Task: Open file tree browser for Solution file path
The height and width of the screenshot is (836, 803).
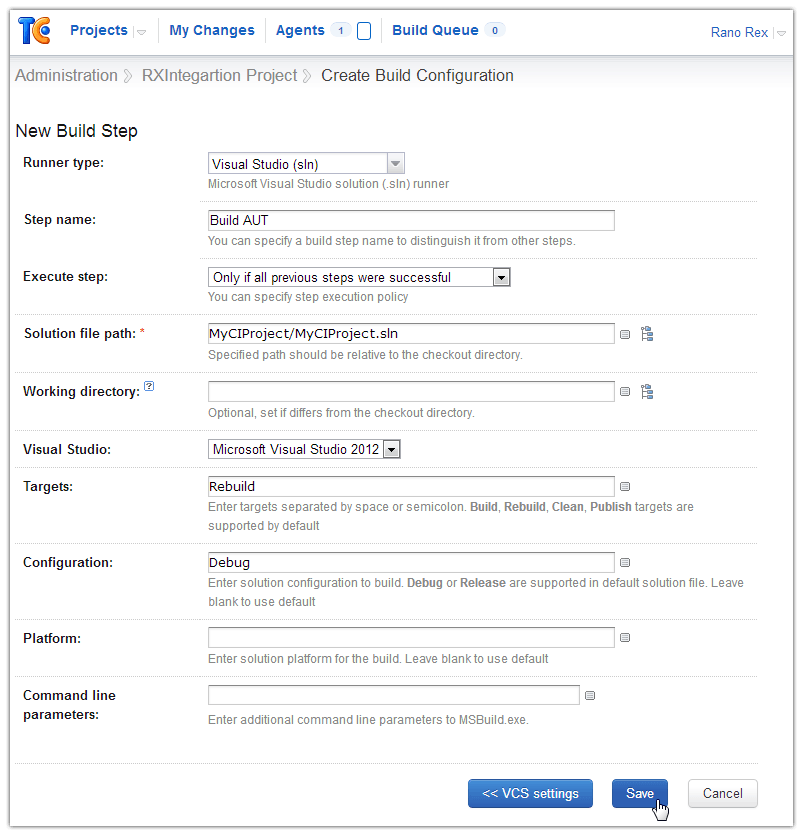Action: [x=647, y=334]
